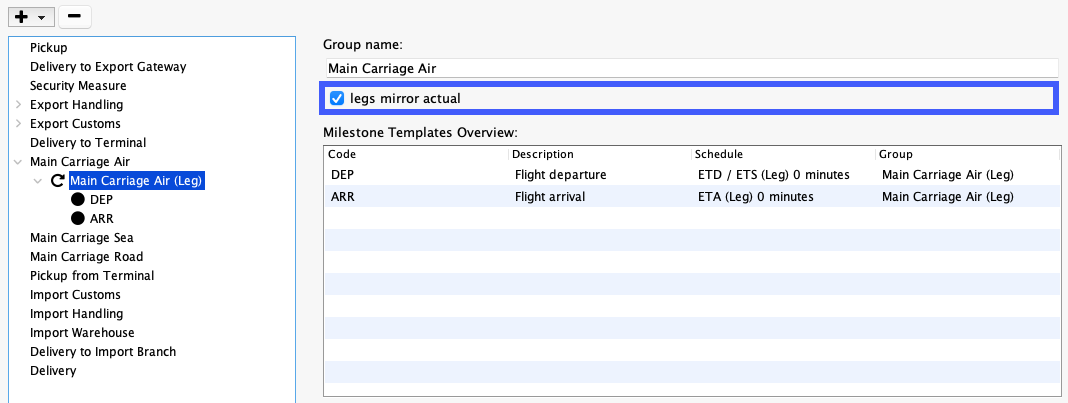Click the plus add button

coord(22,16)
